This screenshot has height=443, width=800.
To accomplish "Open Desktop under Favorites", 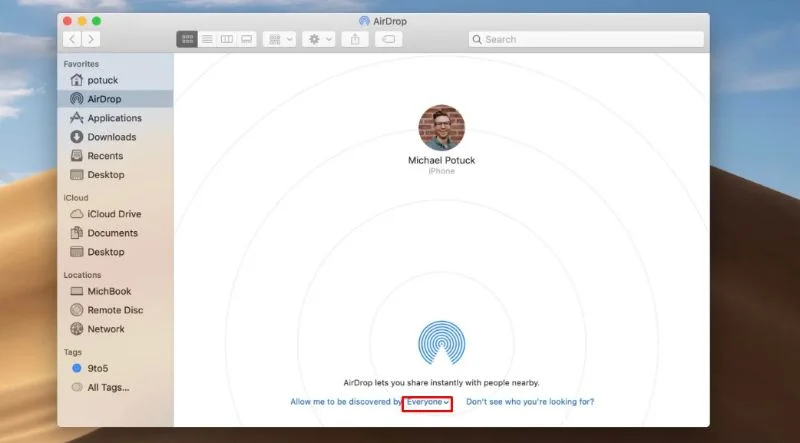I will tap(115, 175).
